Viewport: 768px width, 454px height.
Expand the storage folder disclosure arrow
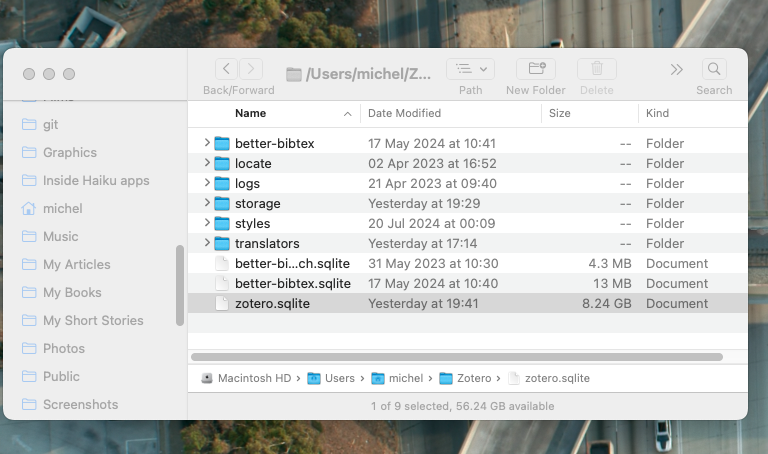tap(207, 203)
